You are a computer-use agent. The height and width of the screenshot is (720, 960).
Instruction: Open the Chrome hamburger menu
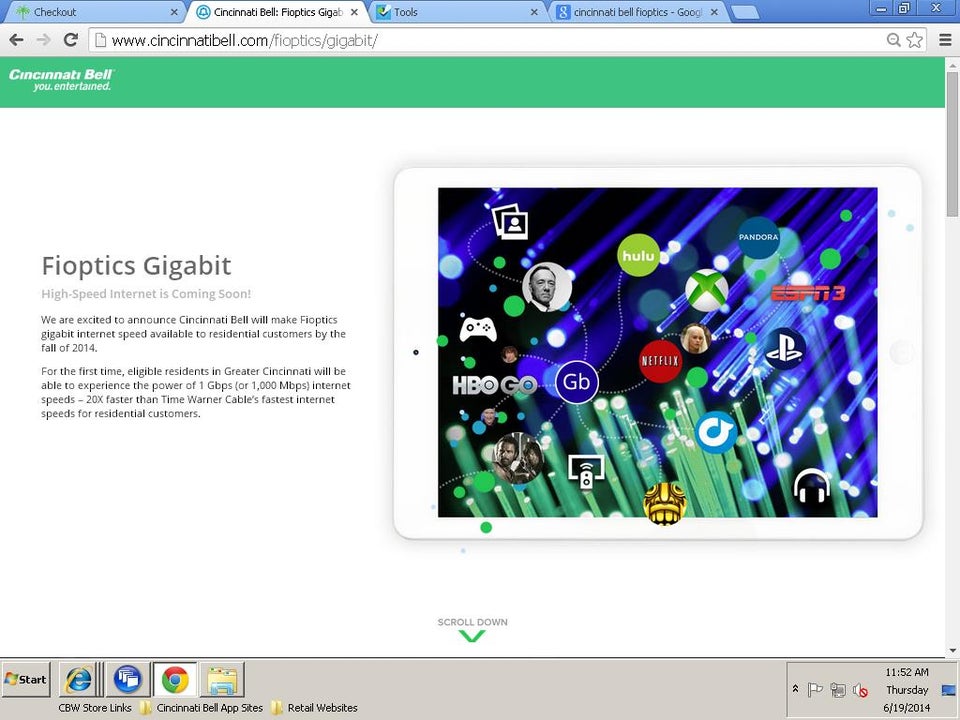click(x=945, y=40)
